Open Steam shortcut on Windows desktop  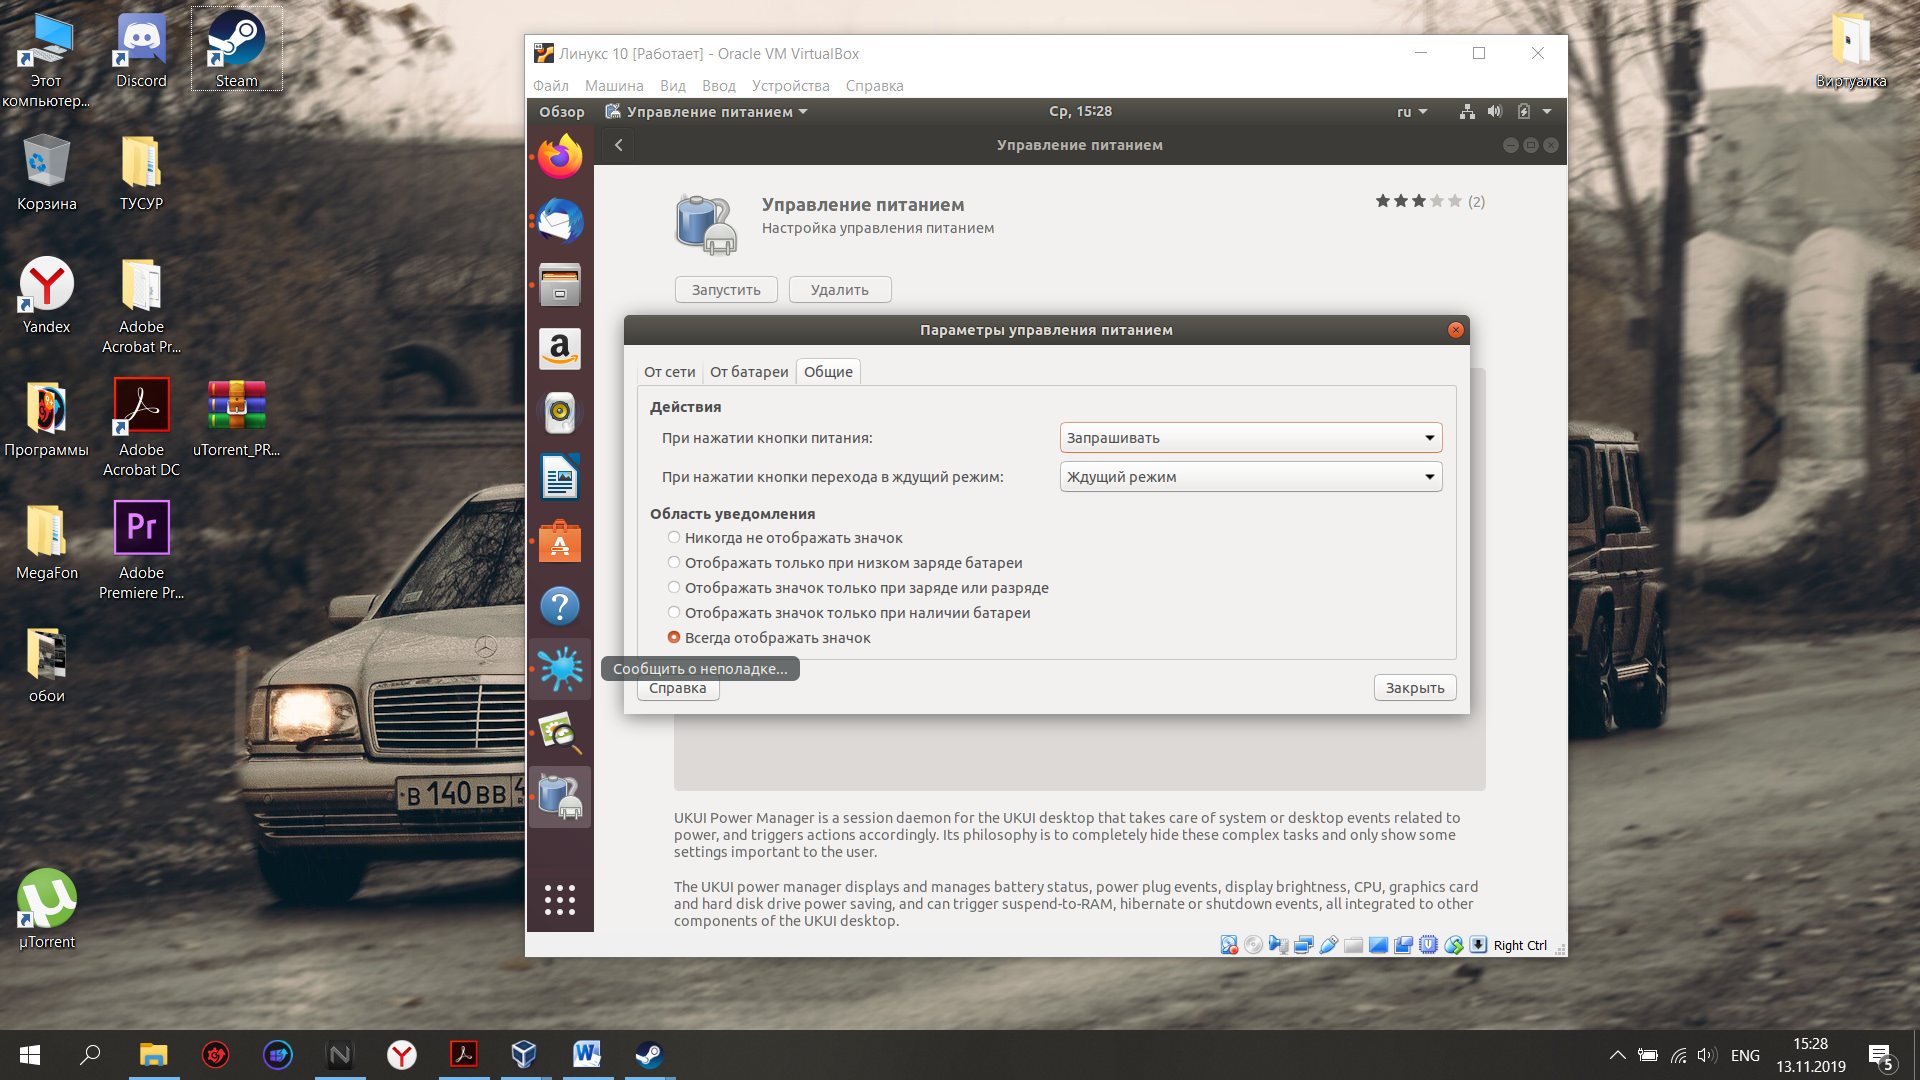click(237, 49)
